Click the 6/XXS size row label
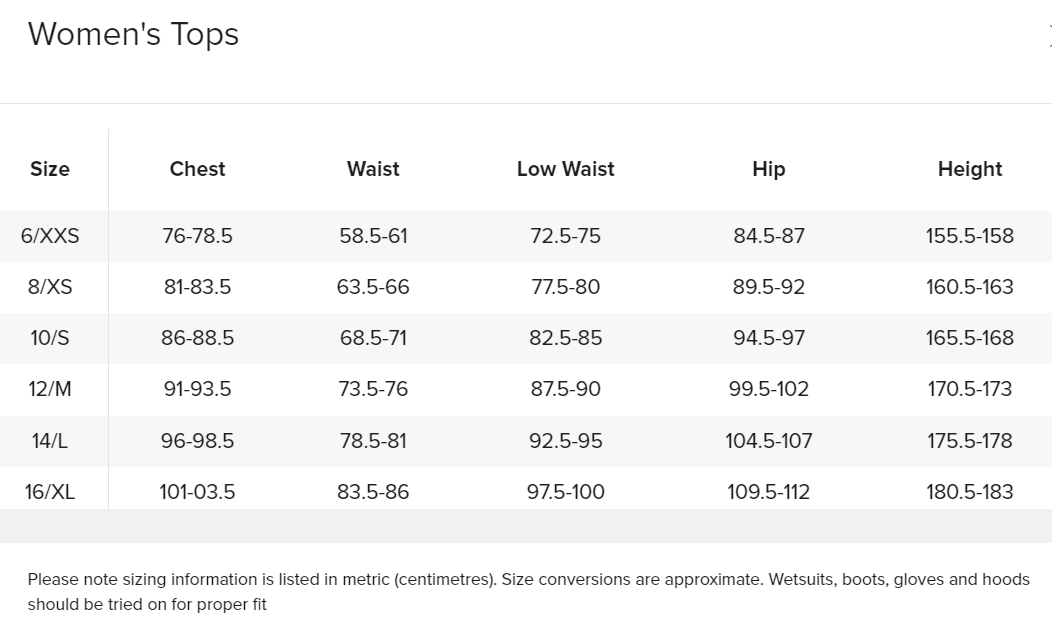This screenshot has height=624, width=1052. click(50, 236)
